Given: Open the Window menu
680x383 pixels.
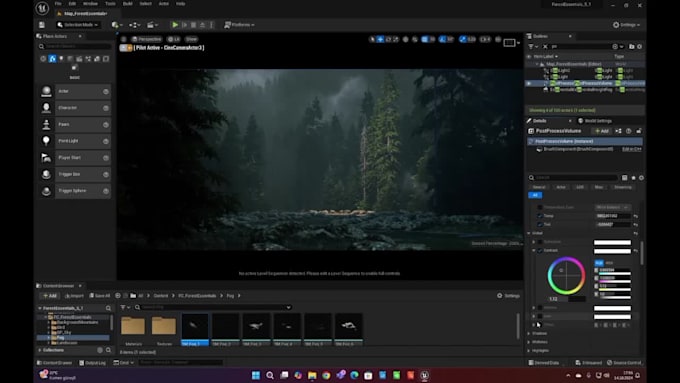Looking at the screenshot, I should coord(90,3).
